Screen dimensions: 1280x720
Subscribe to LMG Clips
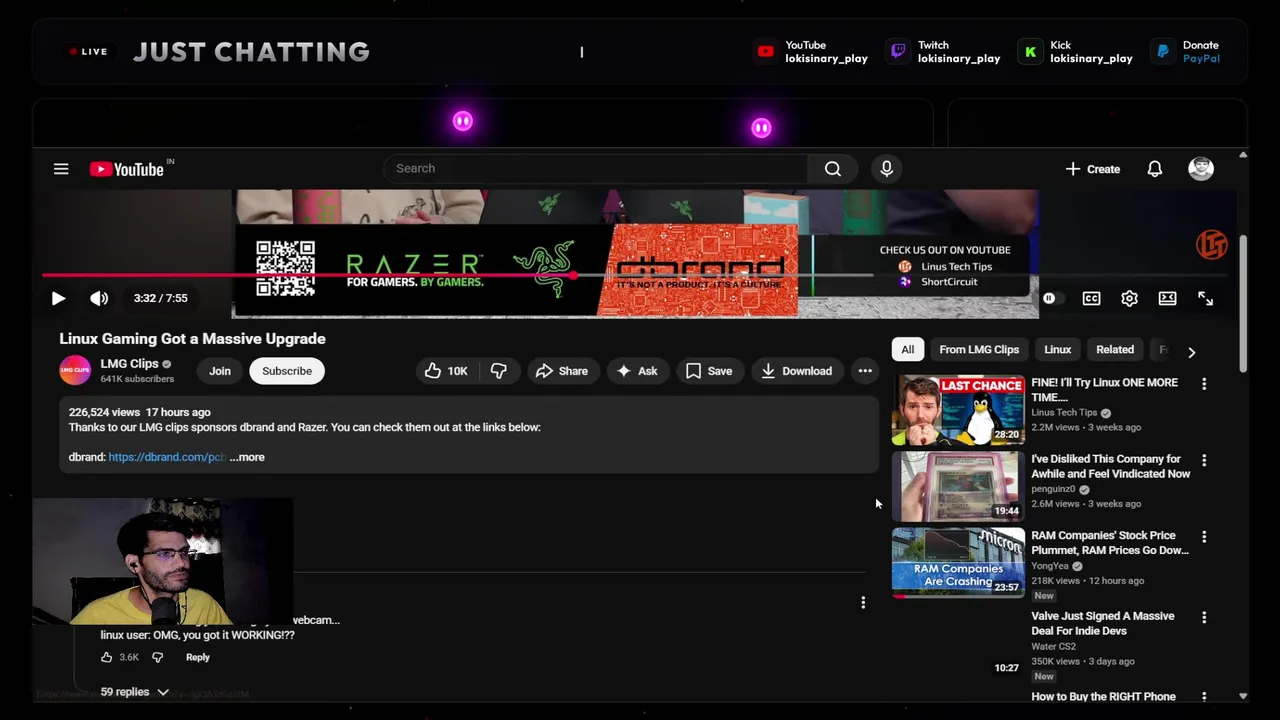287,371
